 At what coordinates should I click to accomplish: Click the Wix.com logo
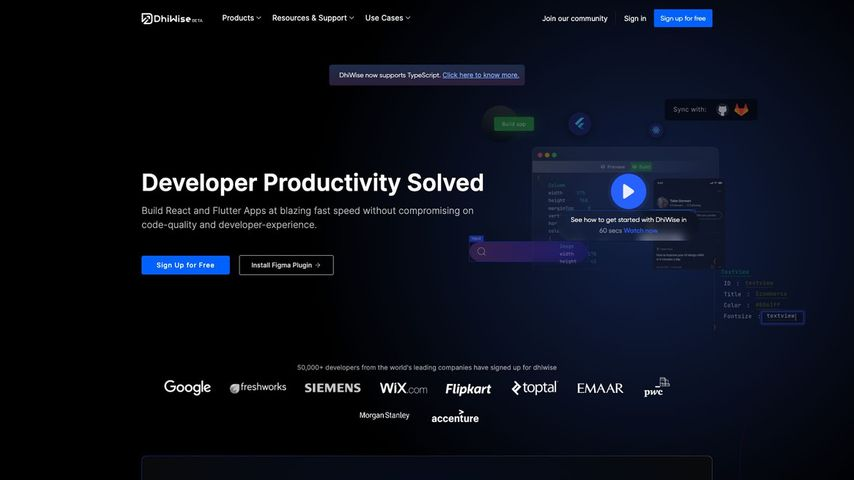(403, 388)
